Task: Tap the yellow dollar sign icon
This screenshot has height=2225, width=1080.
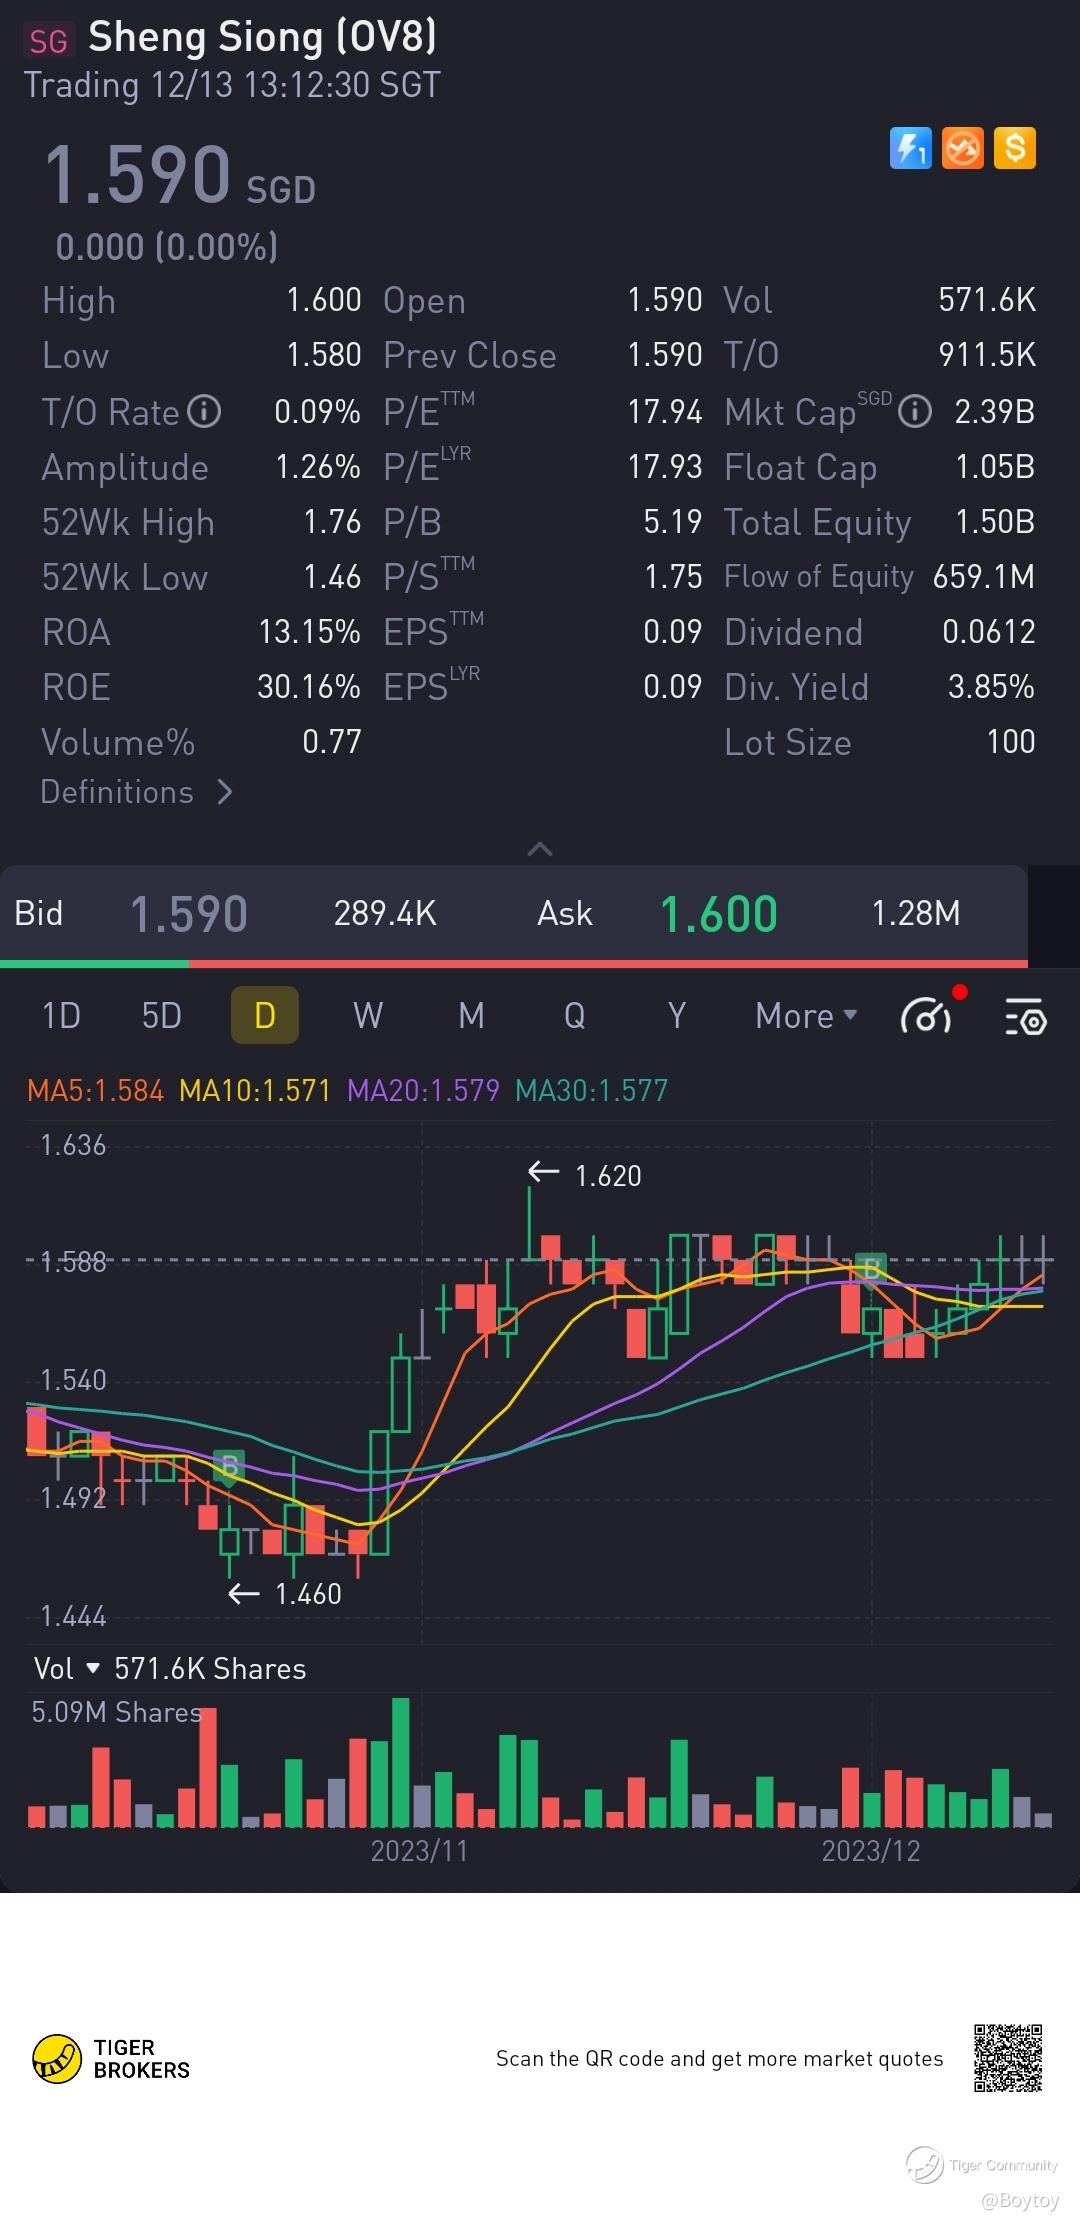Action: coord(1015,149)
